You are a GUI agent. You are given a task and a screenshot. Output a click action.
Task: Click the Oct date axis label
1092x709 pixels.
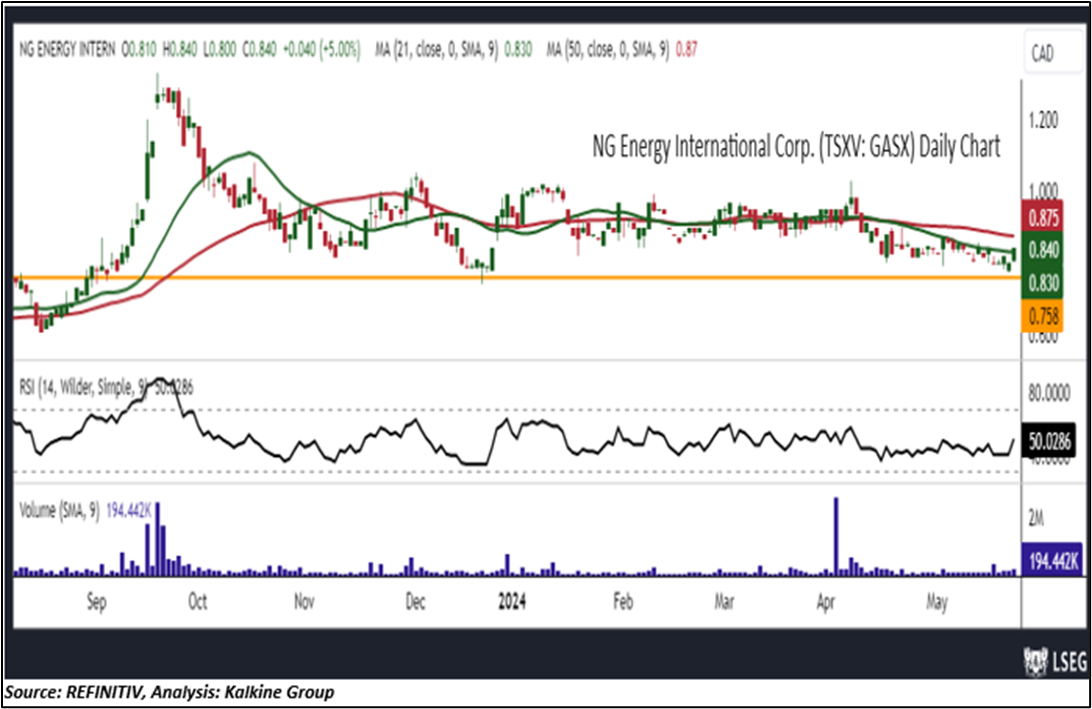click(x=198, y=601)
